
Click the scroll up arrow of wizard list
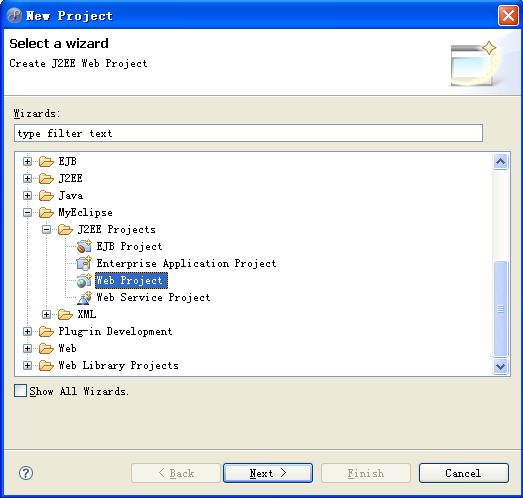coord(500,162)
